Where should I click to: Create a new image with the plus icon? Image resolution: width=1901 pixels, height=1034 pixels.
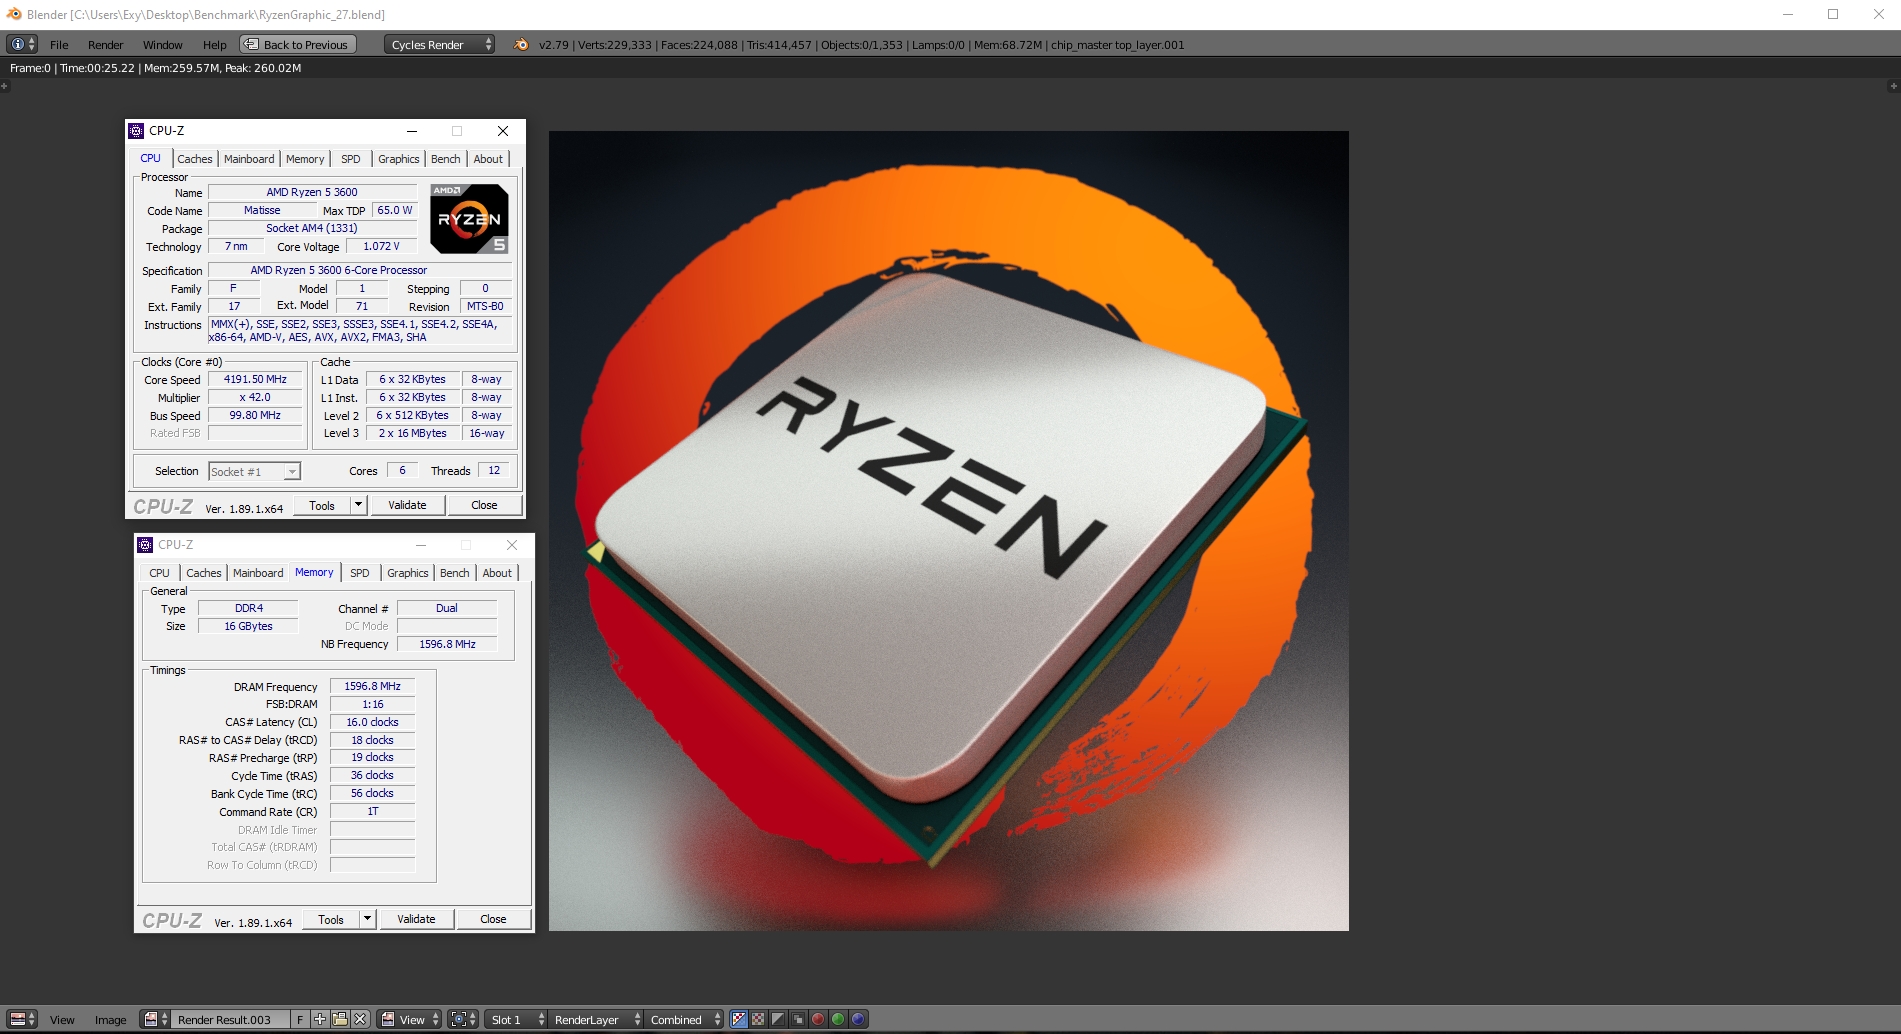[x=320, y=1019]
